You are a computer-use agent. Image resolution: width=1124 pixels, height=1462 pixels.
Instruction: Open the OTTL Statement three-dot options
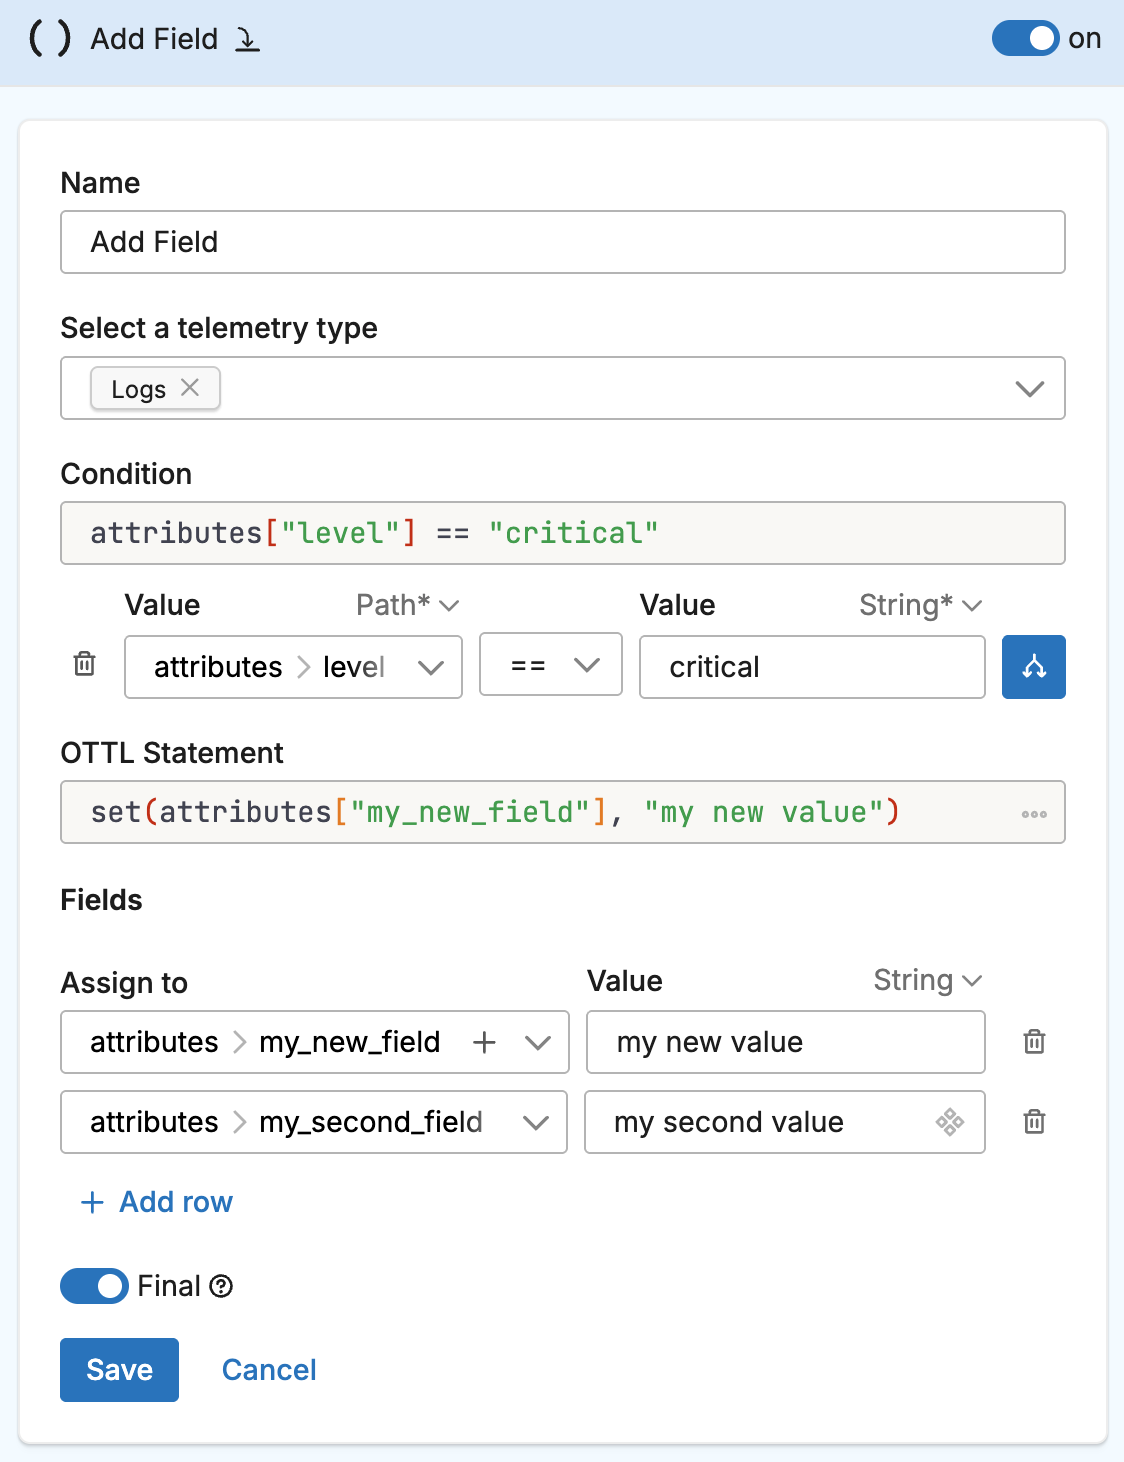(x=1034, y=814)
